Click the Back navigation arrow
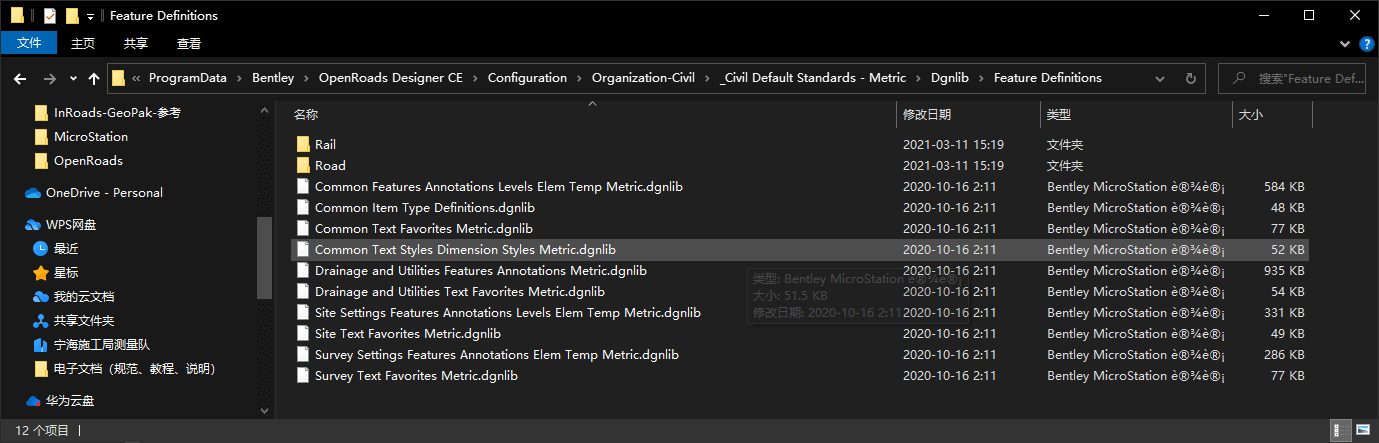The height and width of the screenshot is (443, 1379). coord(22,78)
